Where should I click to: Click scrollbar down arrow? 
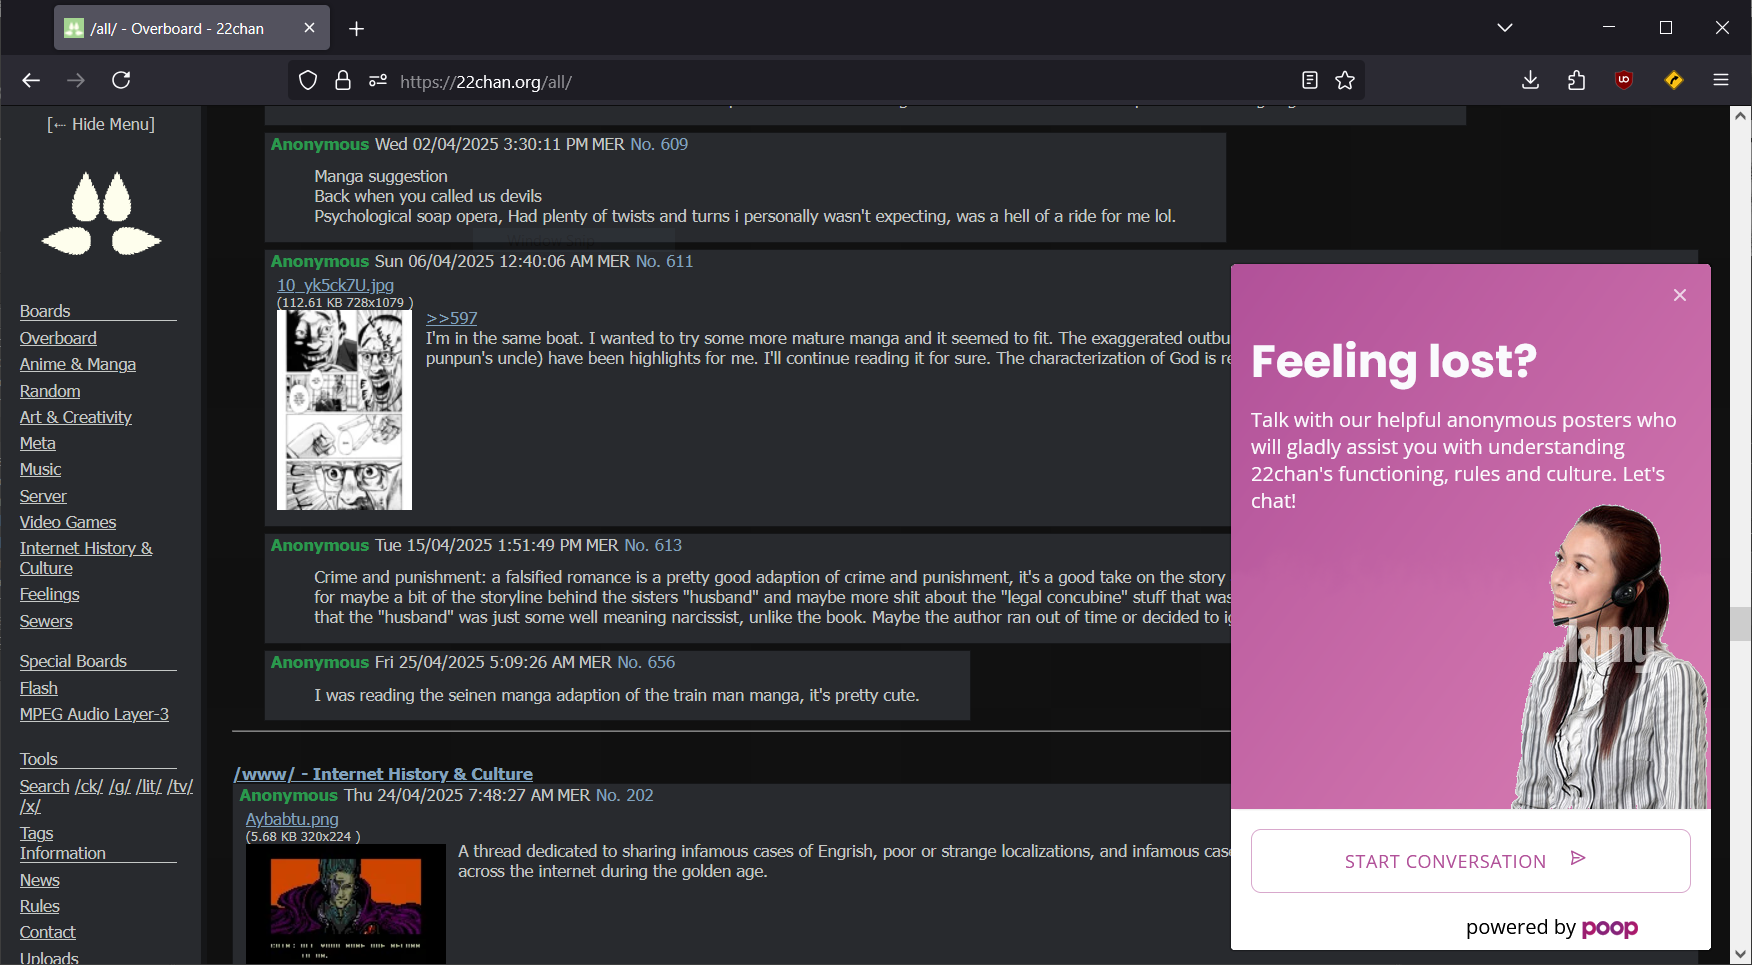(1741, 955)
